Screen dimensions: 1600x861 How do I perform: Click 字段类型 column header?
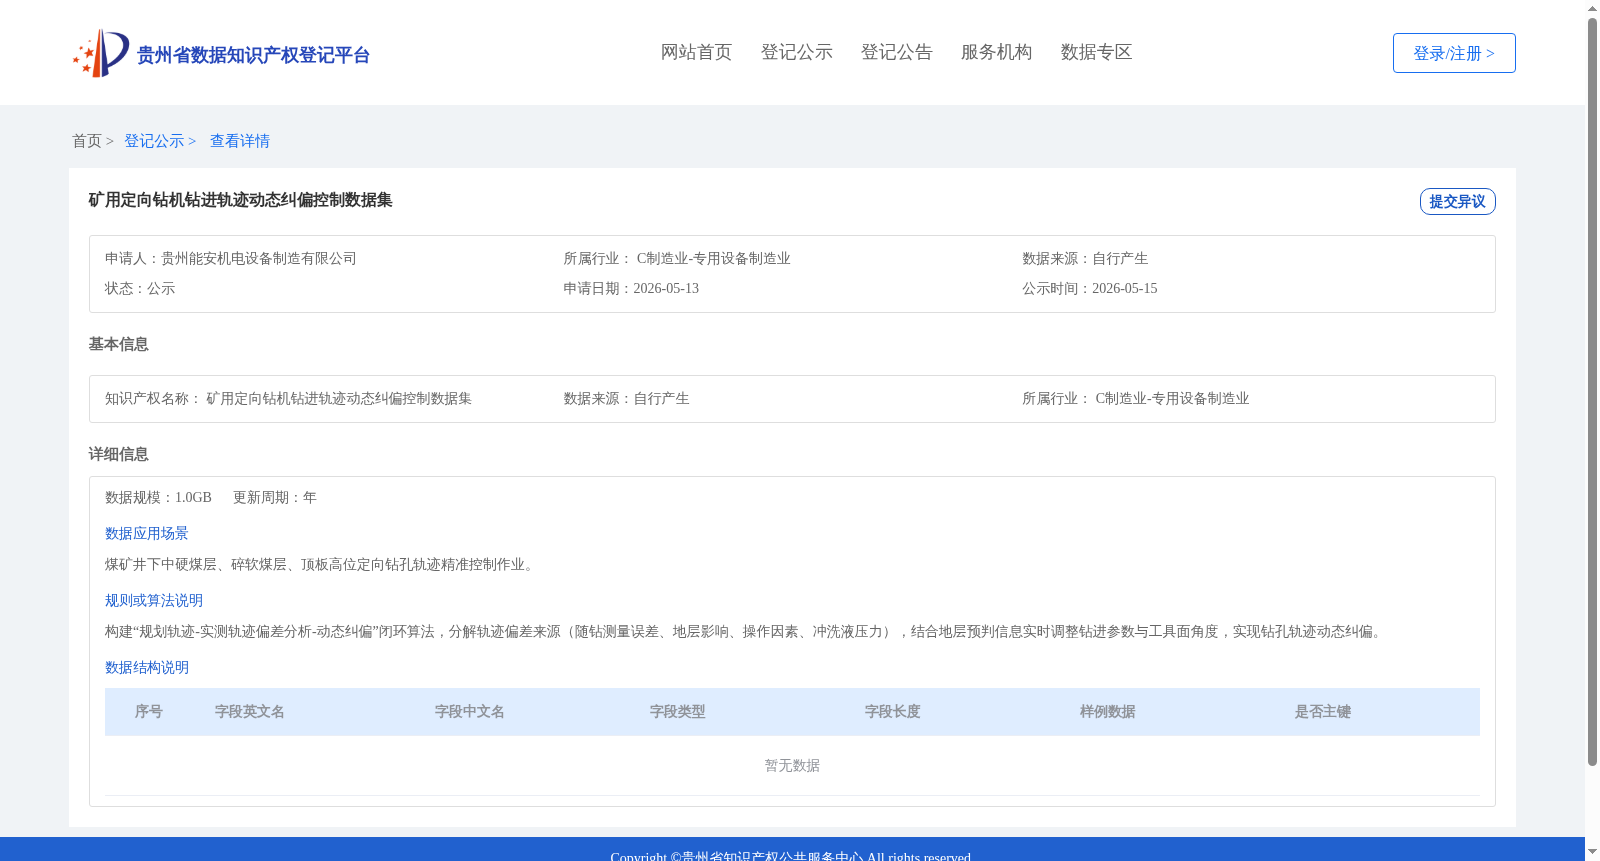[x=678, y=711]
